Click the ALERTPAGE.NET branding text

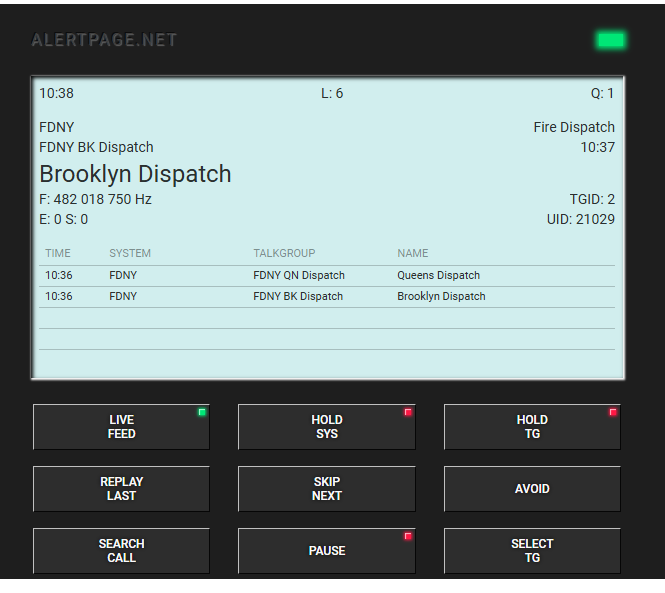104,40
